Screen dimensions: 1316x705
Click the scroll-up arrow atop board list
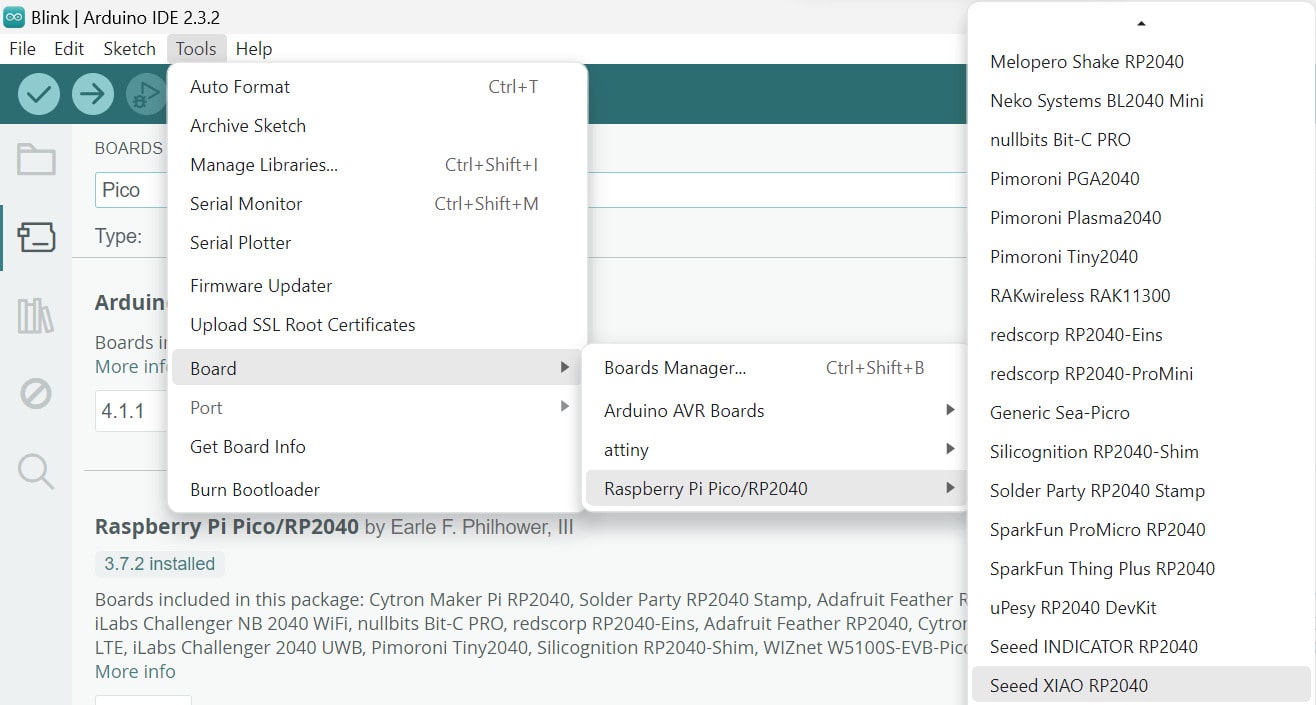tap(1141, 23)
